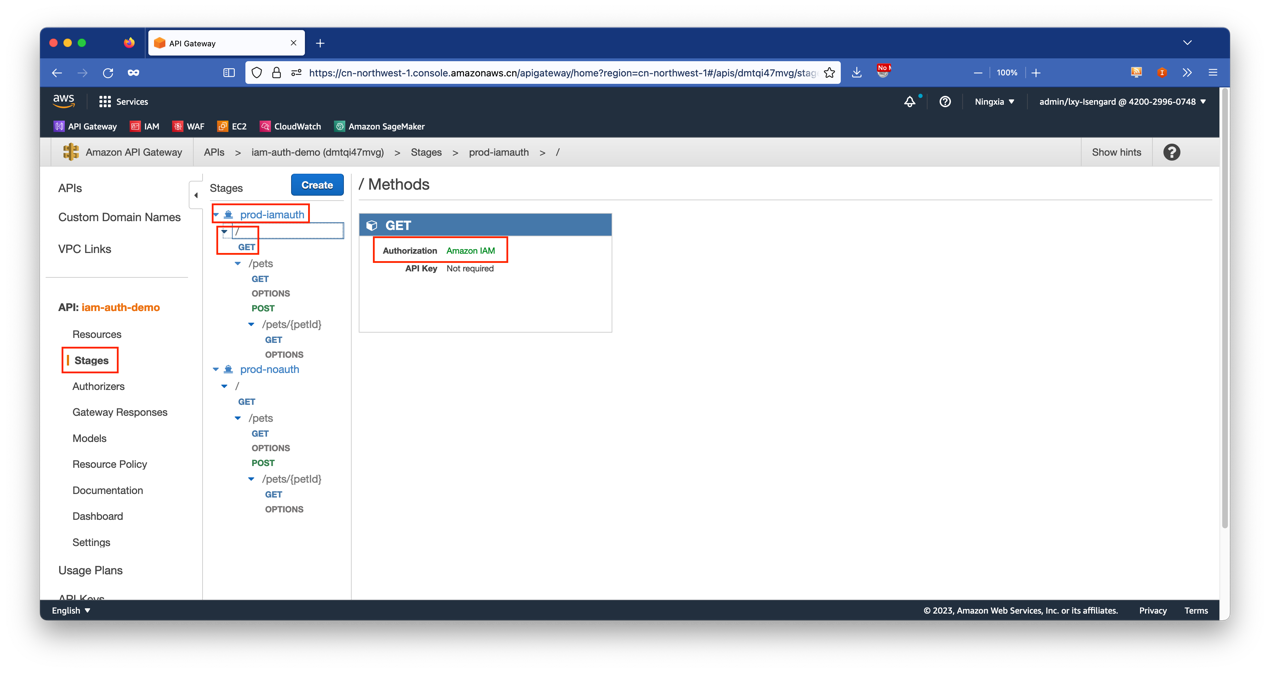
Task: Select OPTIONS under /pets in prod-noauth
Action: [270, 449]
